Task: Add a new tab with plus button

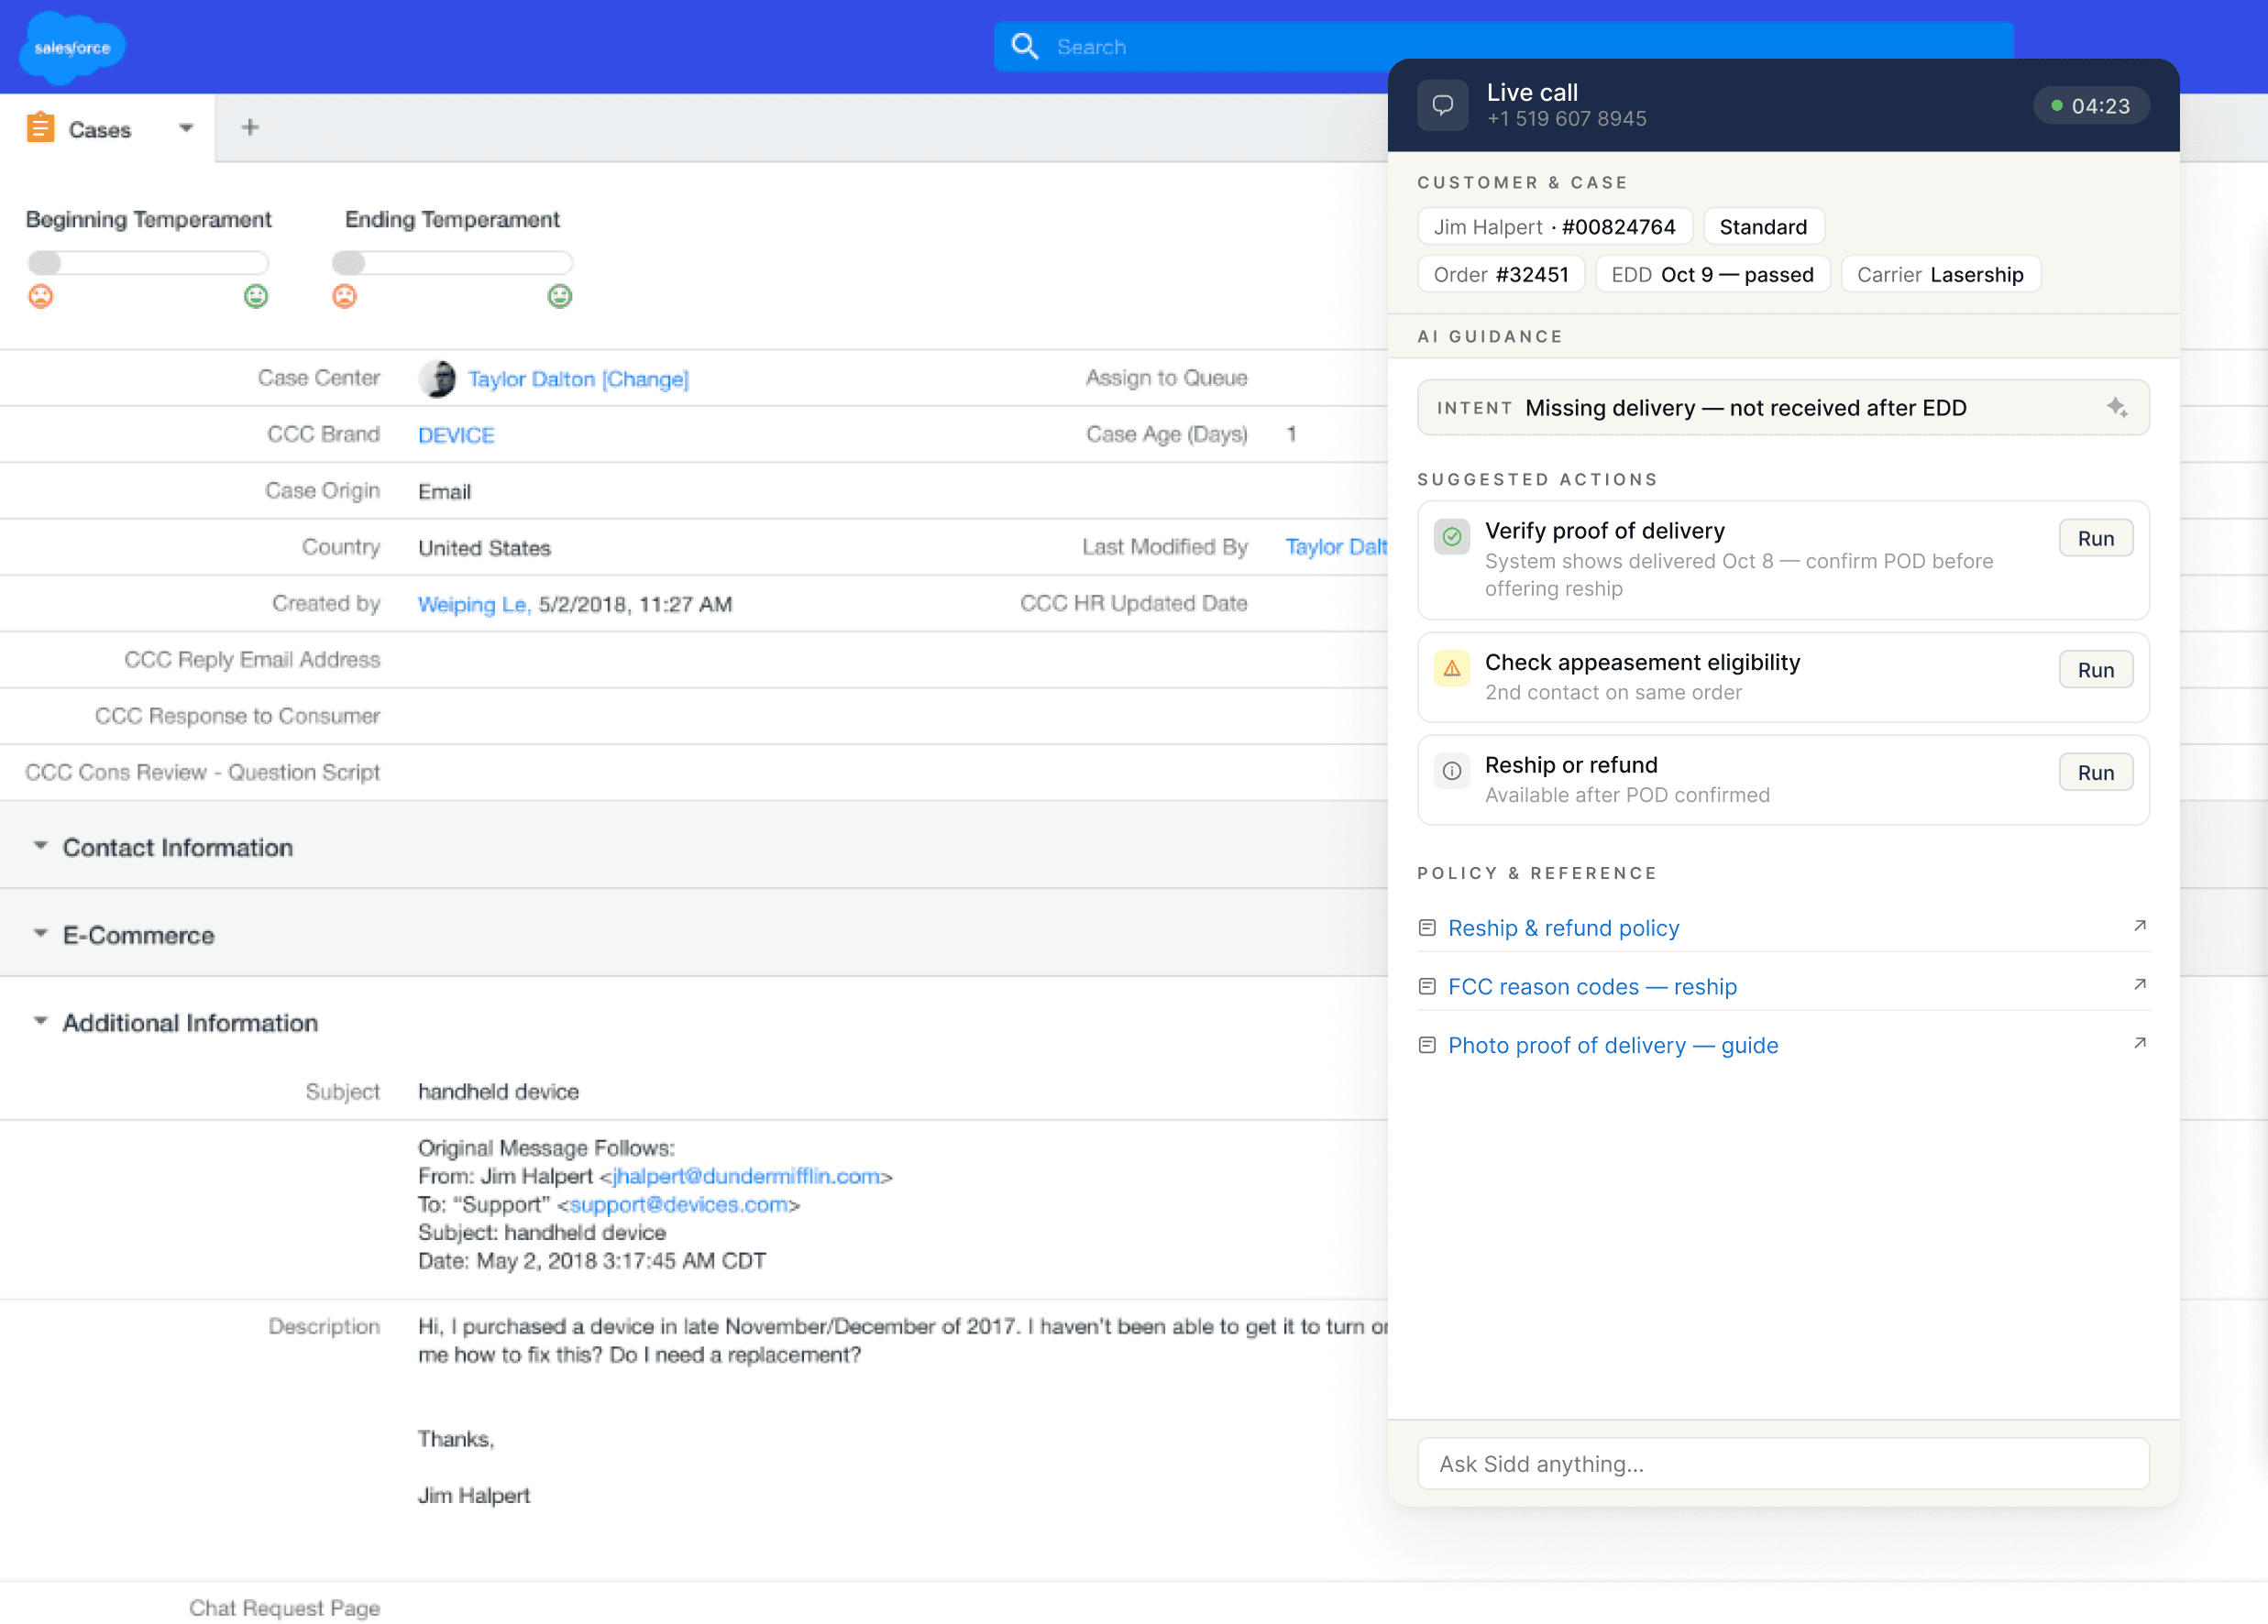Action: (250, 127)
